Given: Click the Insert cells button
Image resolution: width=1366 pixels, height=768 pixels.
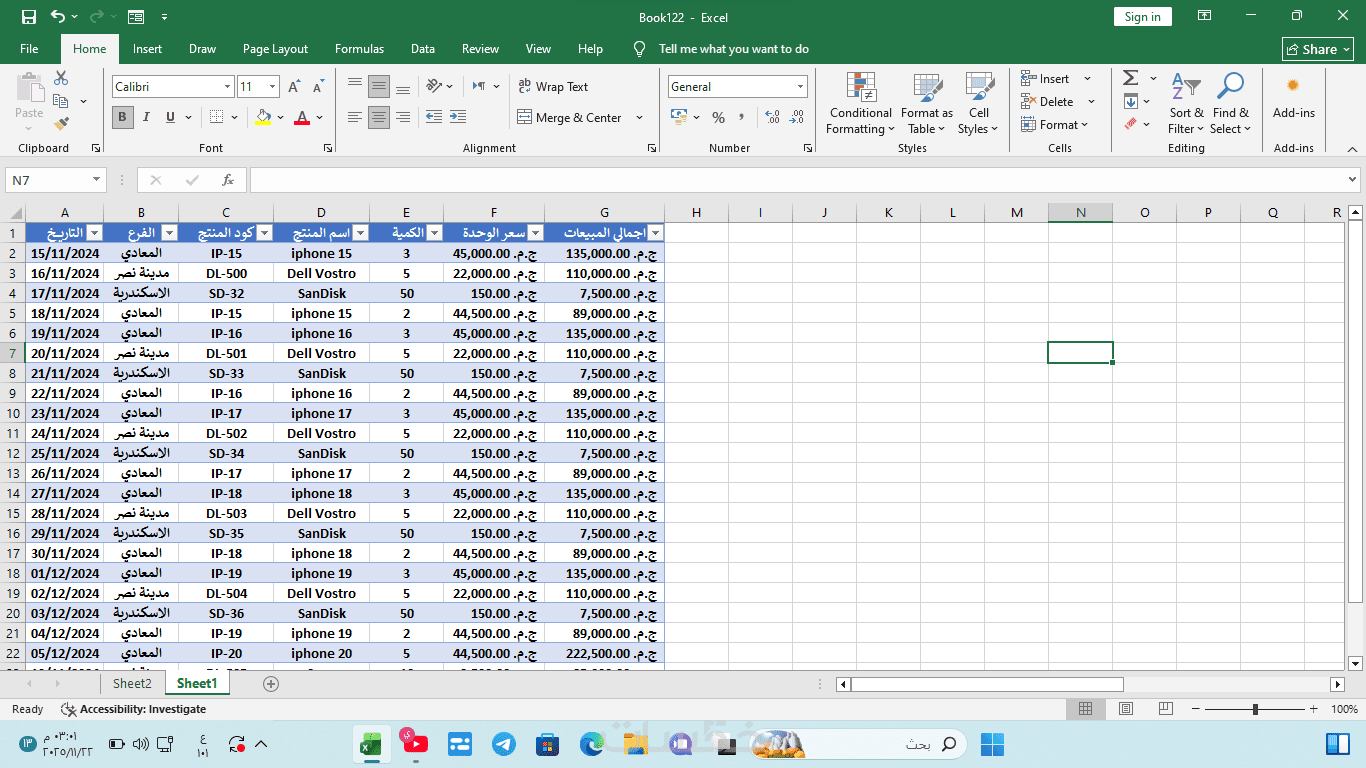Looking at the screenshot, I should (x=1046, y=78).
